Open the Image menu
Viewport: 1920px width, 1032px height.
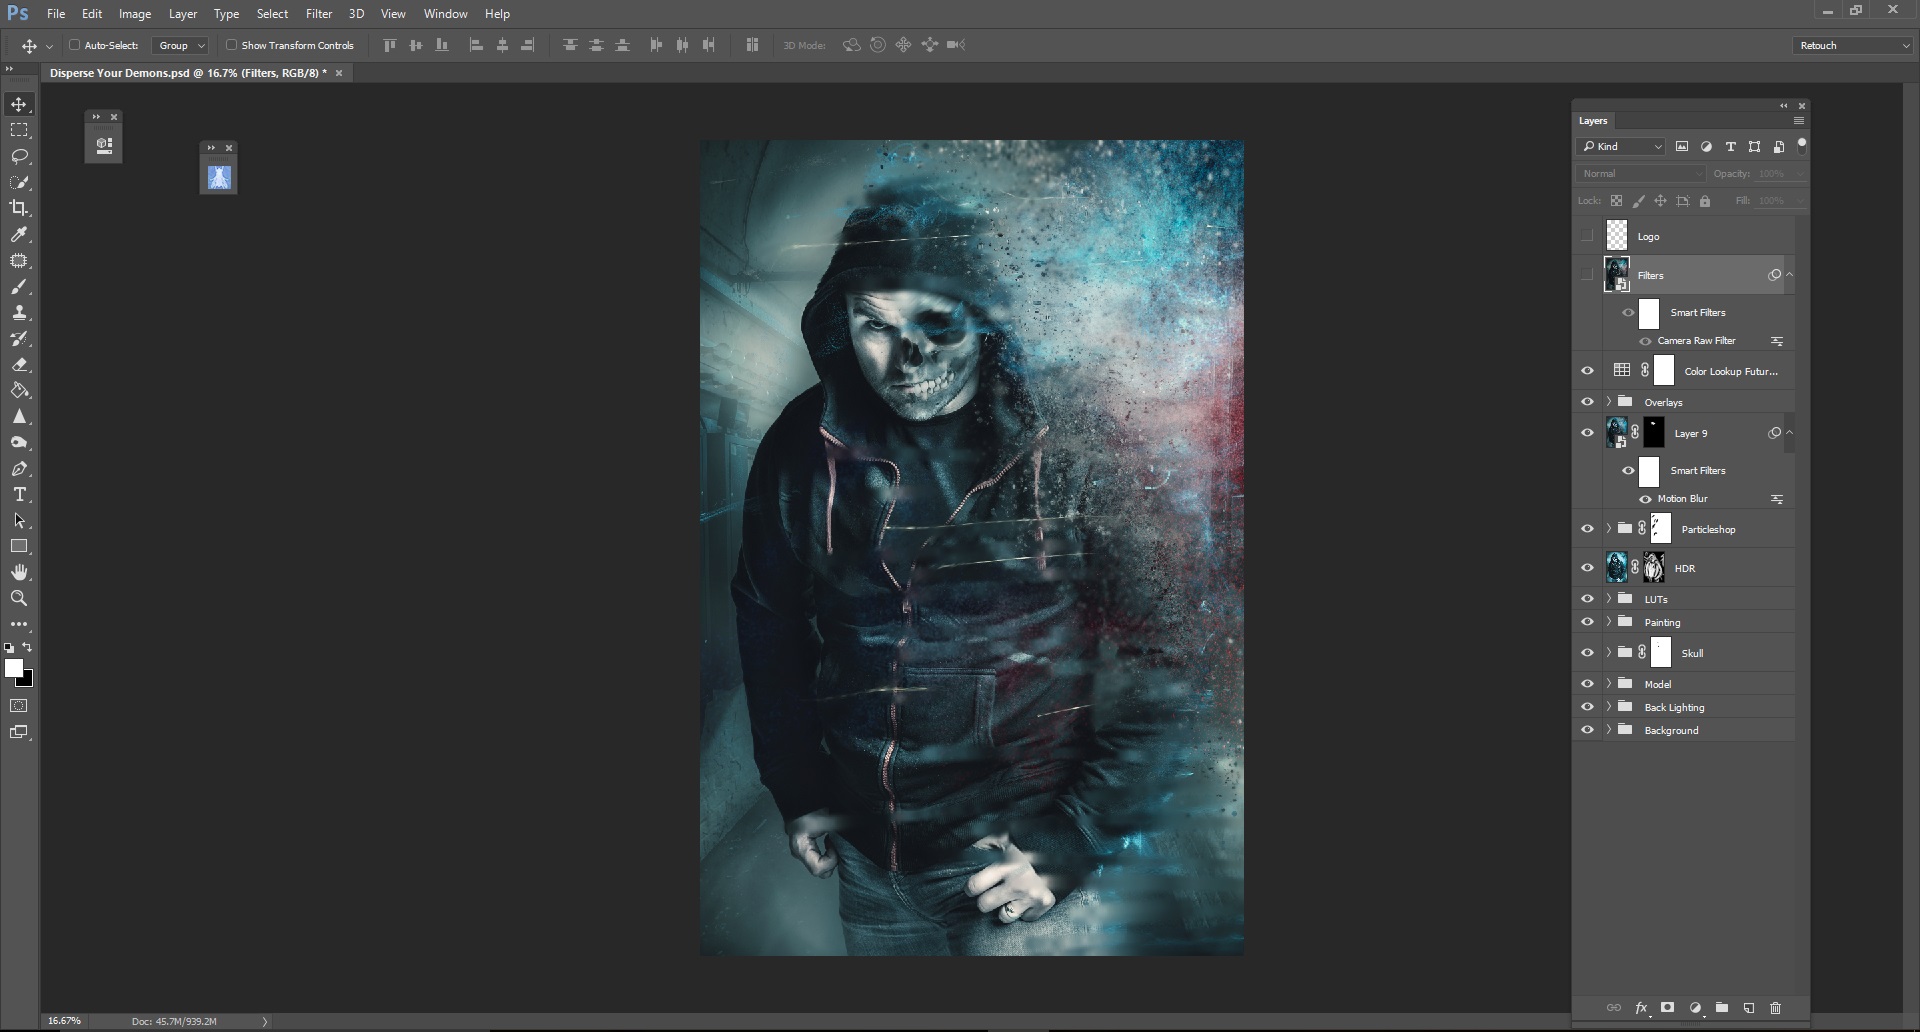135,14
